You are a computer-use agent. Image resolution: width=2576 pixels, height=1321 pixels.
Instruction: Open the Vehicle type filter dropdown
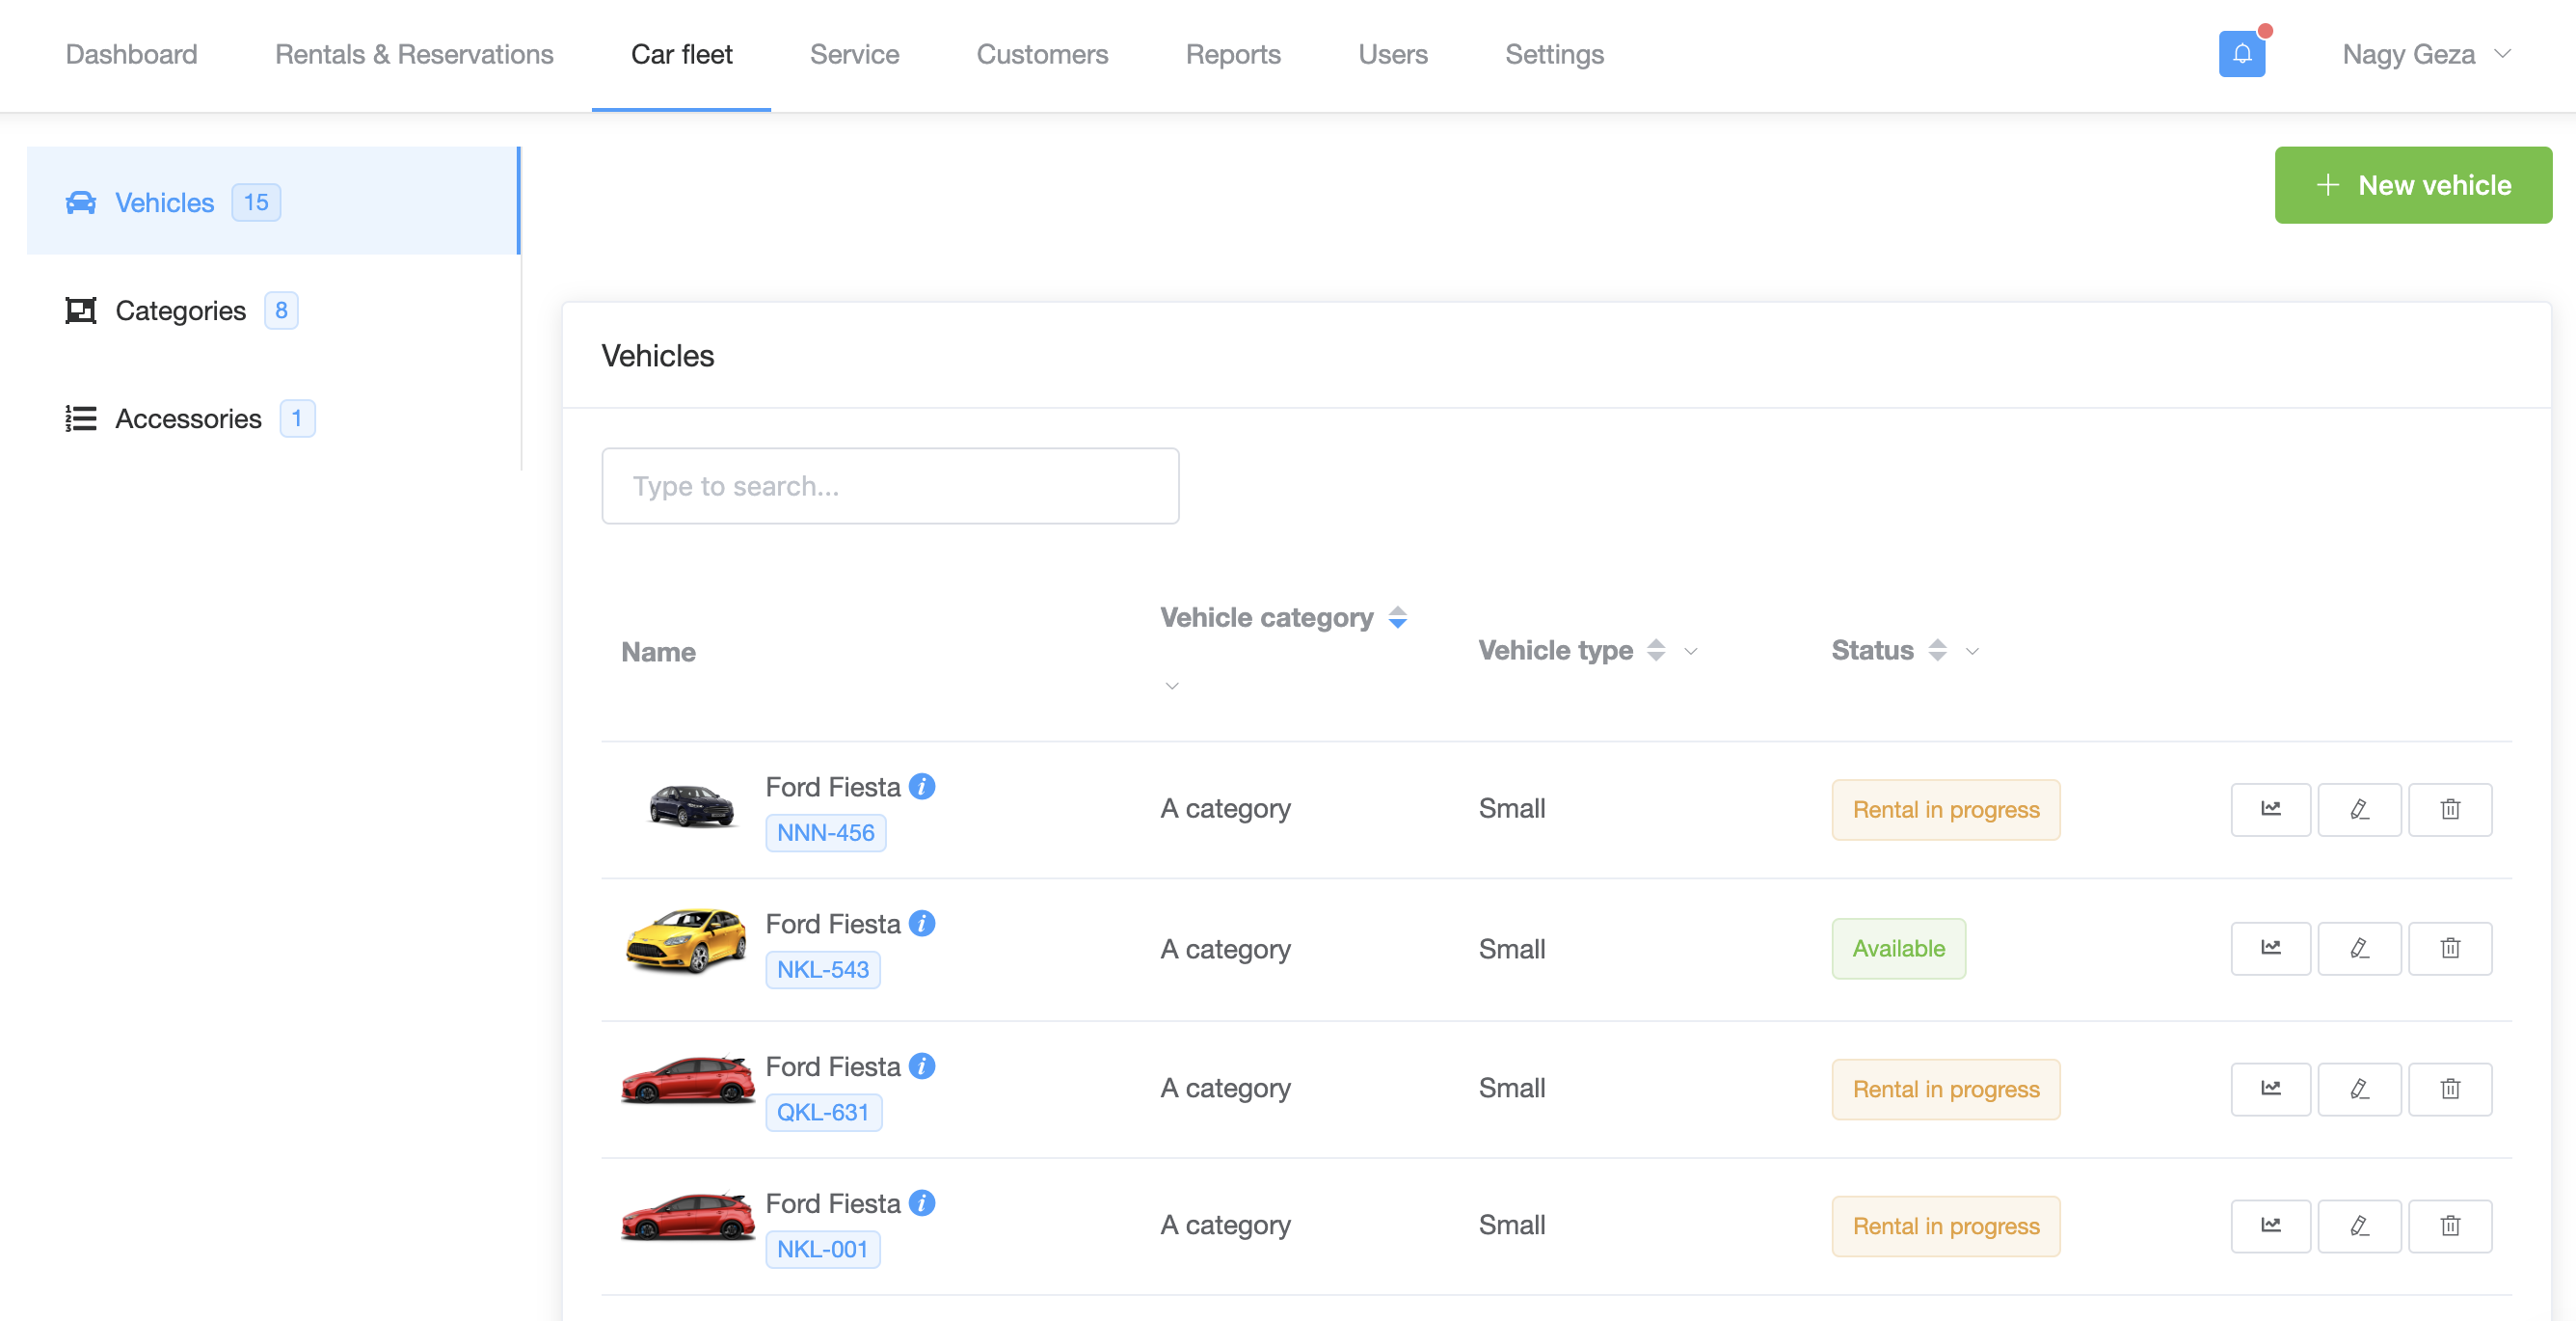1691,651
